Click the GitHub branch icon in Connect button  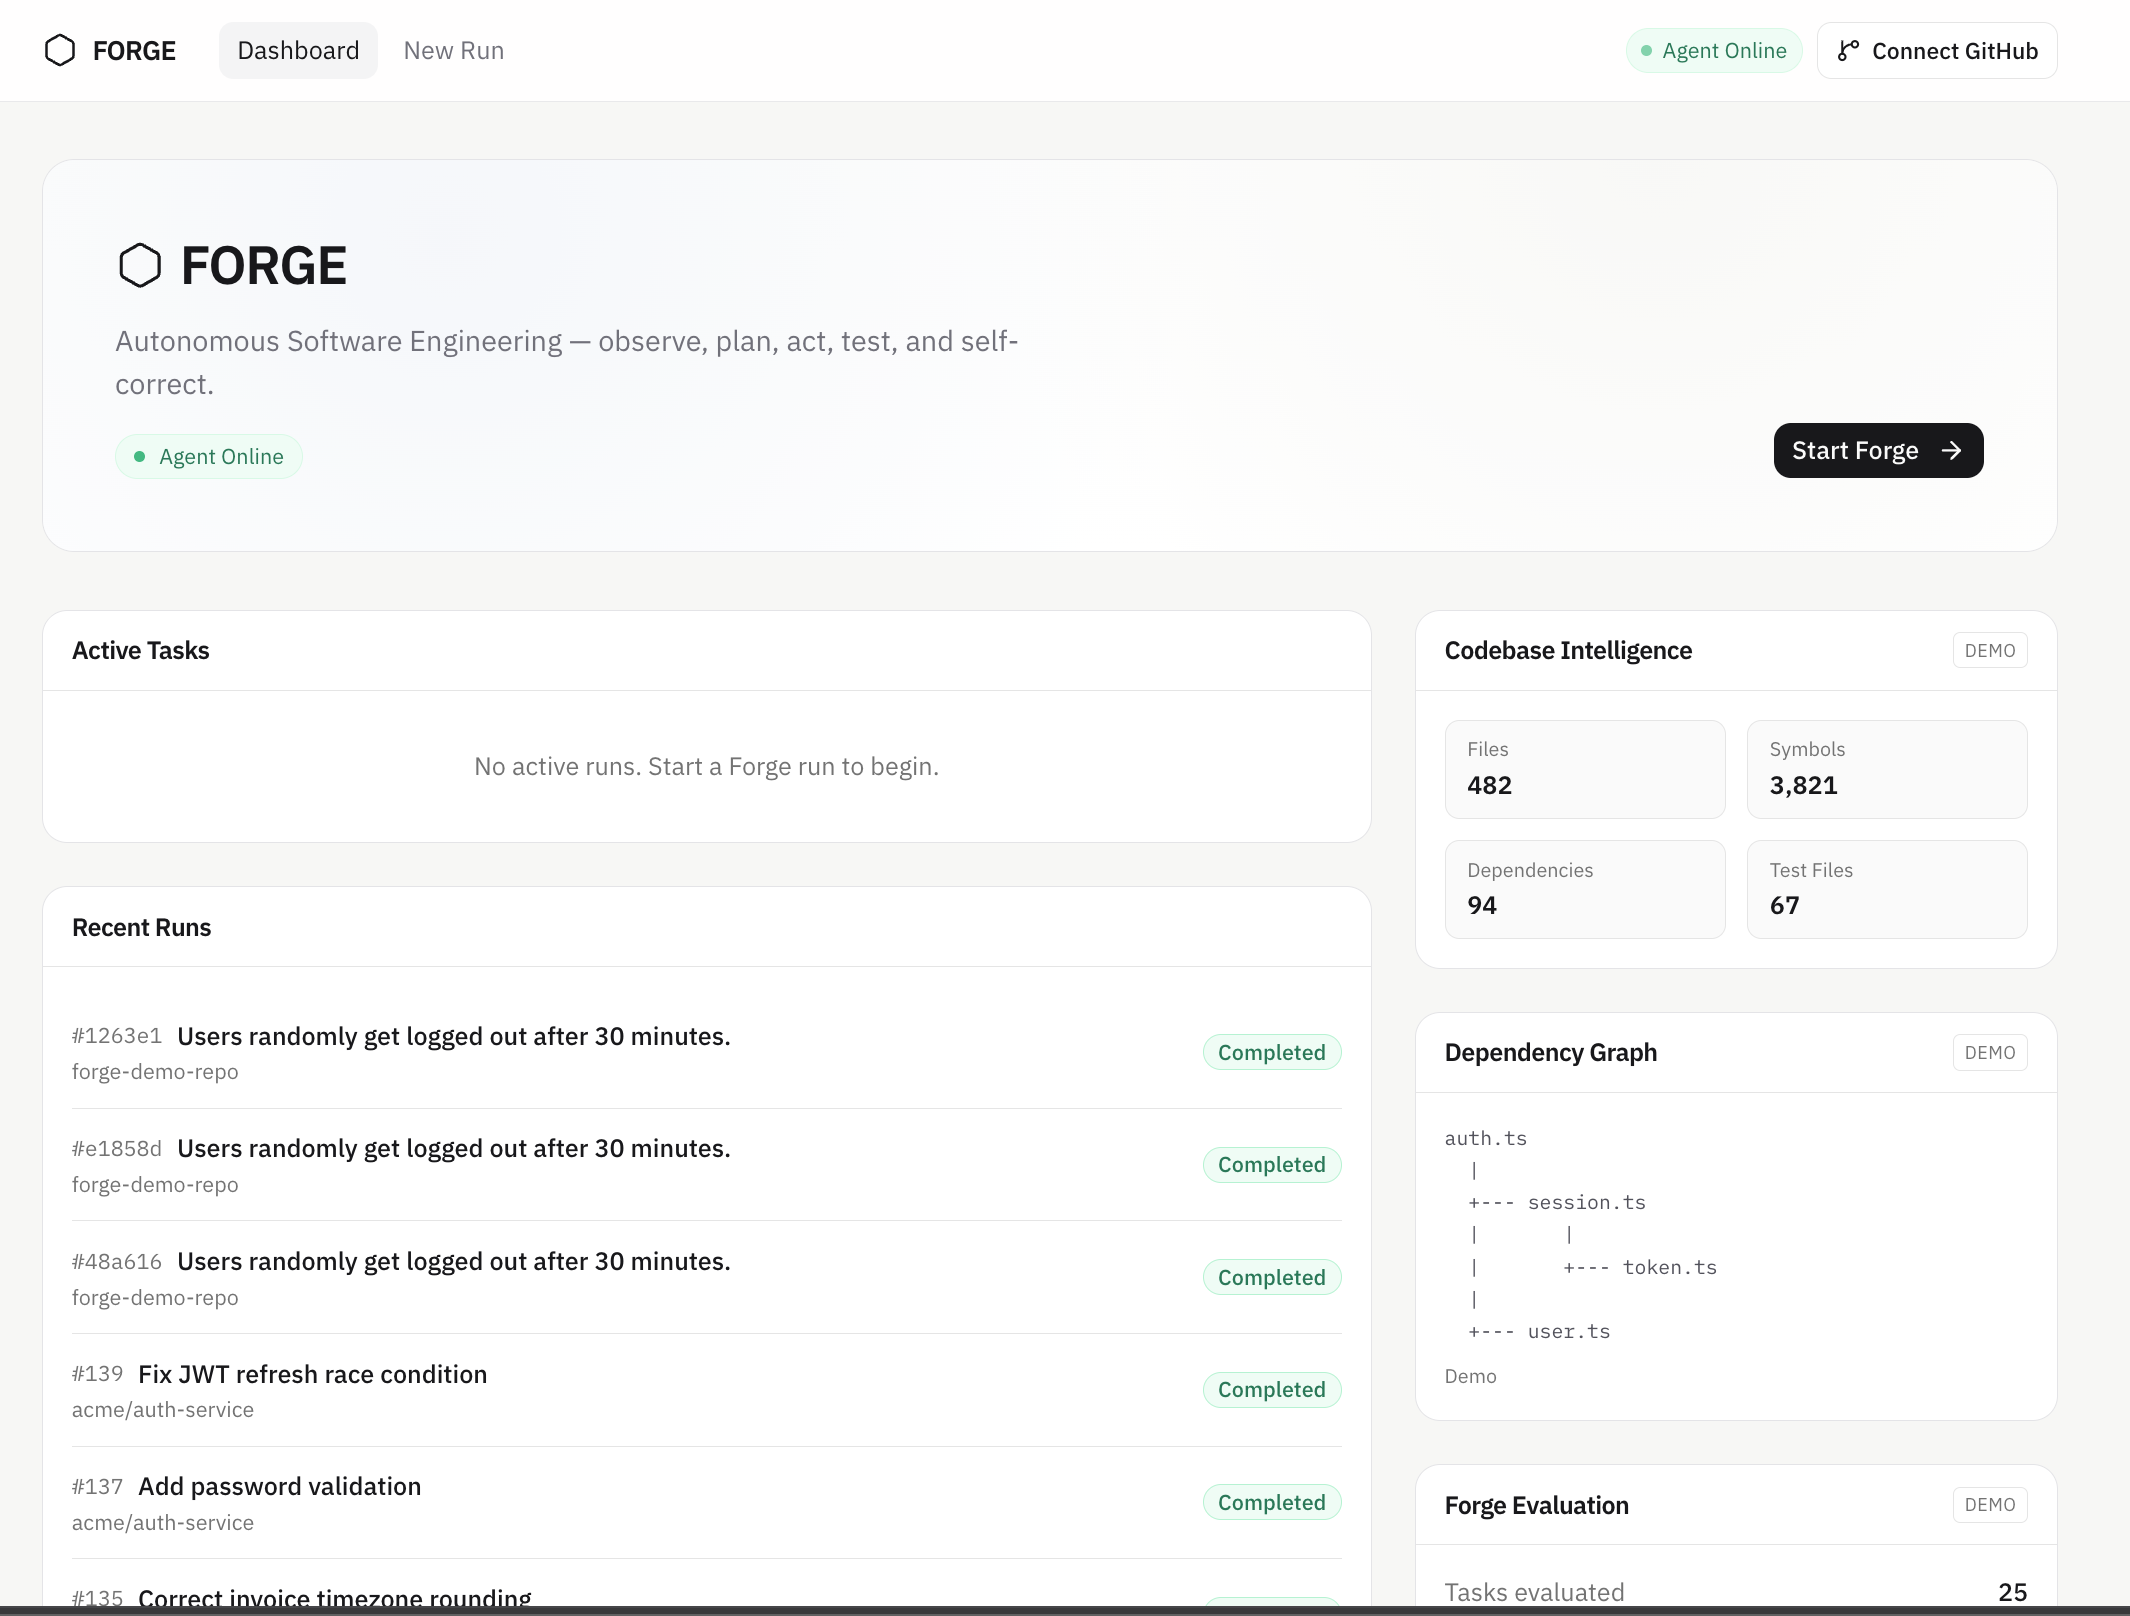1848,51
